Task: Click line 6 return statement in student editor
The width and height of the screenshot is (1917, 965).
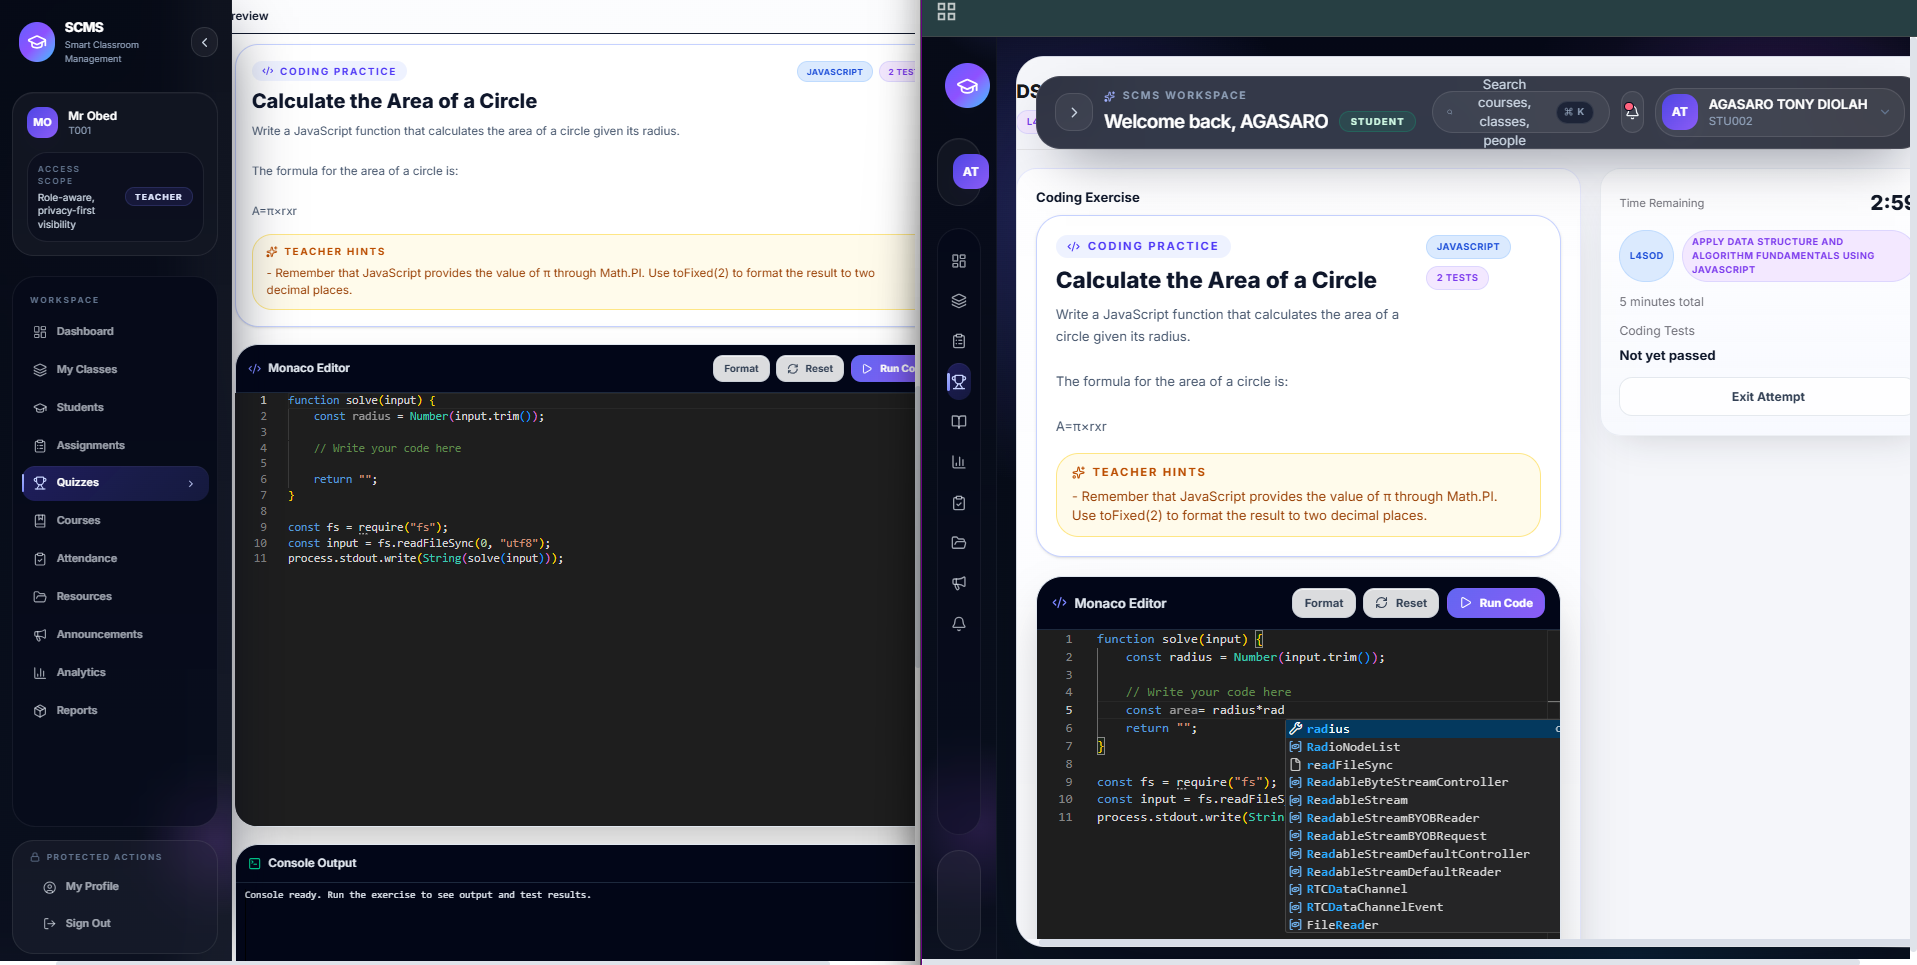Action: [x=1161, y=728]
